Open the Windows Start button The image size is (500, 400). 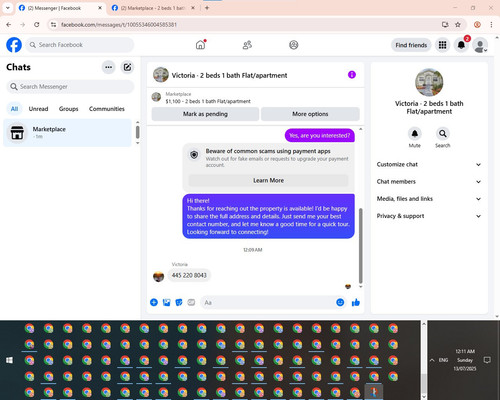point(9,360)
